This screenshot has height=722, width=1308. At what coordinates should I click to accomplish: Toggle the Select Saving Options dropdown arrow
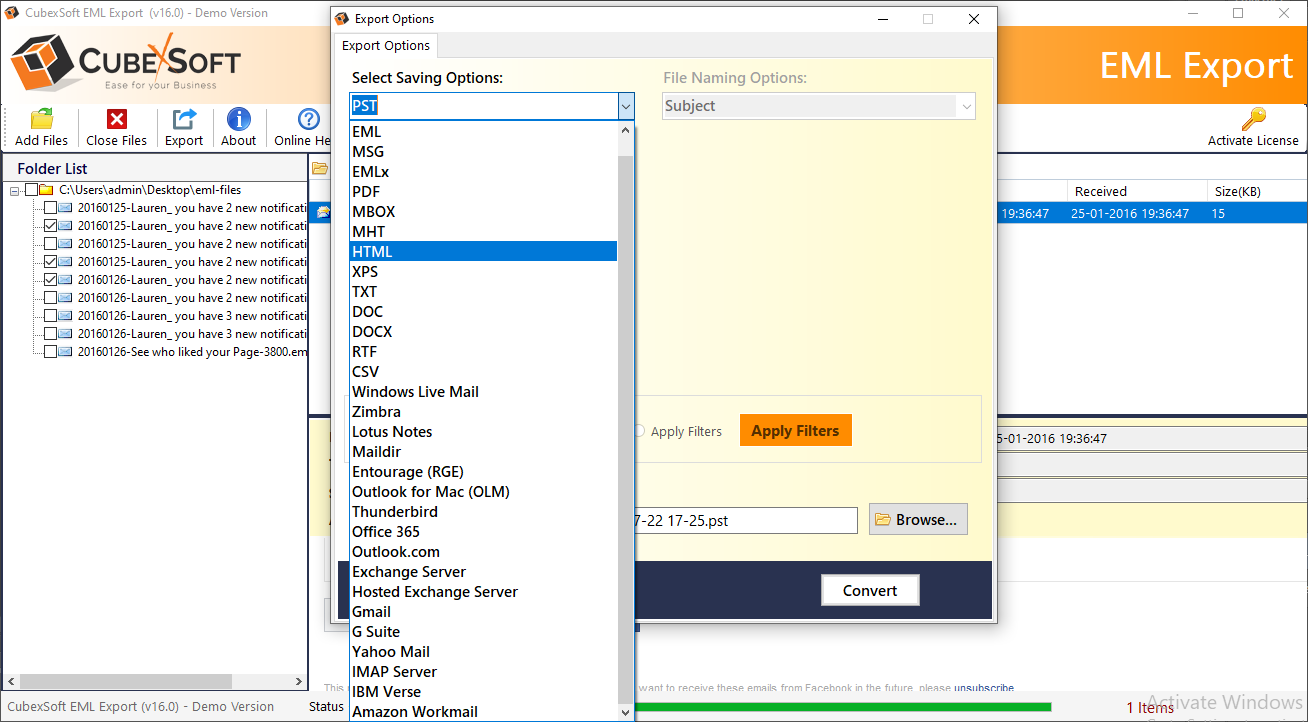coord(625,106)
